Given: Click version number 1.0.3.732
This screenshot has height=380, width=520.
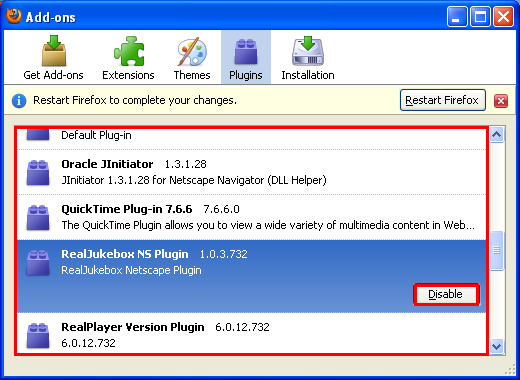Looking at the screenshot, I should (223, 254).
